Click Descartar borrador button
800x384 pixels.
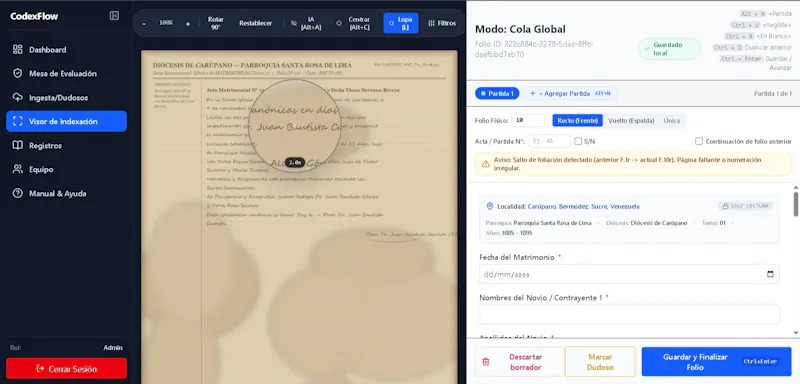(x=519, y=362)
